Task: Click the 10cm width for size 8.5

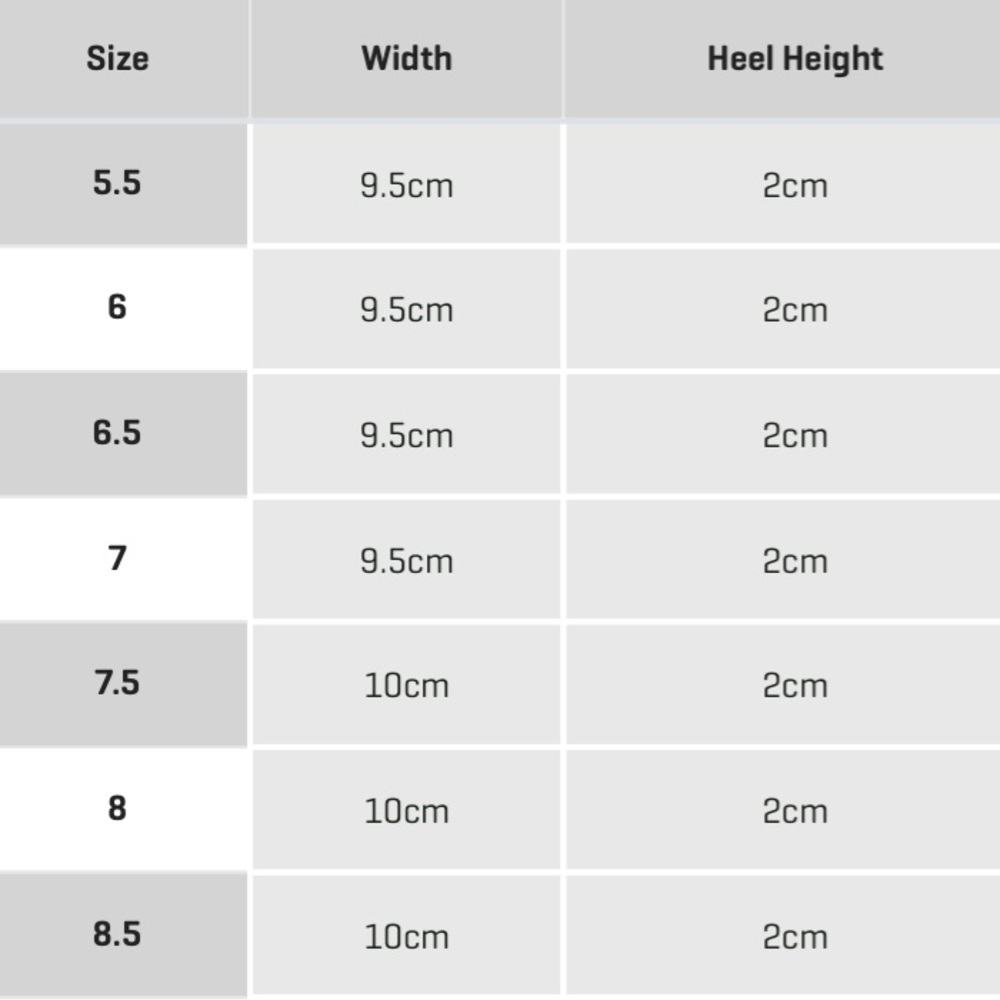Action: point(407,938)
